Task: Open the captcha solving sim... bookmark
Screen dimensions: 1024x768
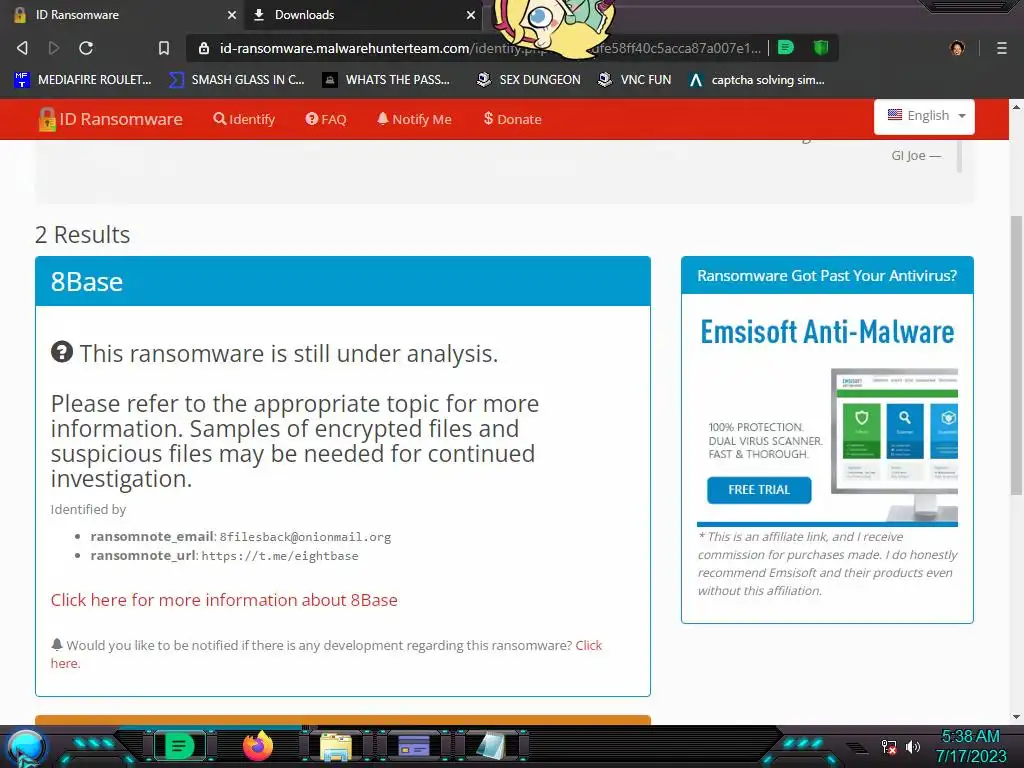Action: point(756,80)
